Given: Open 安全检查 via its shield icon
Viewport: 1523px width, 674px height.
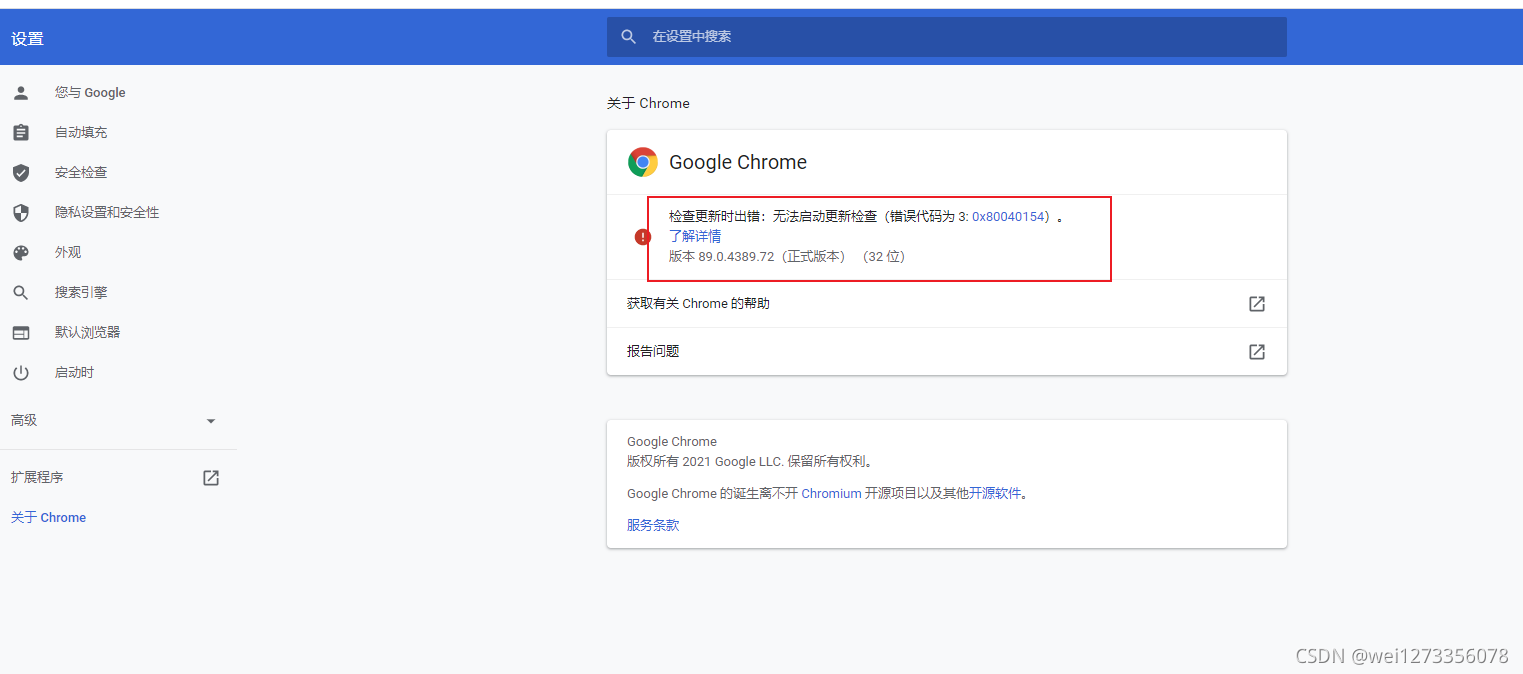Looking at the screenshot, I should pyautogui.click(x=21, y=172).
